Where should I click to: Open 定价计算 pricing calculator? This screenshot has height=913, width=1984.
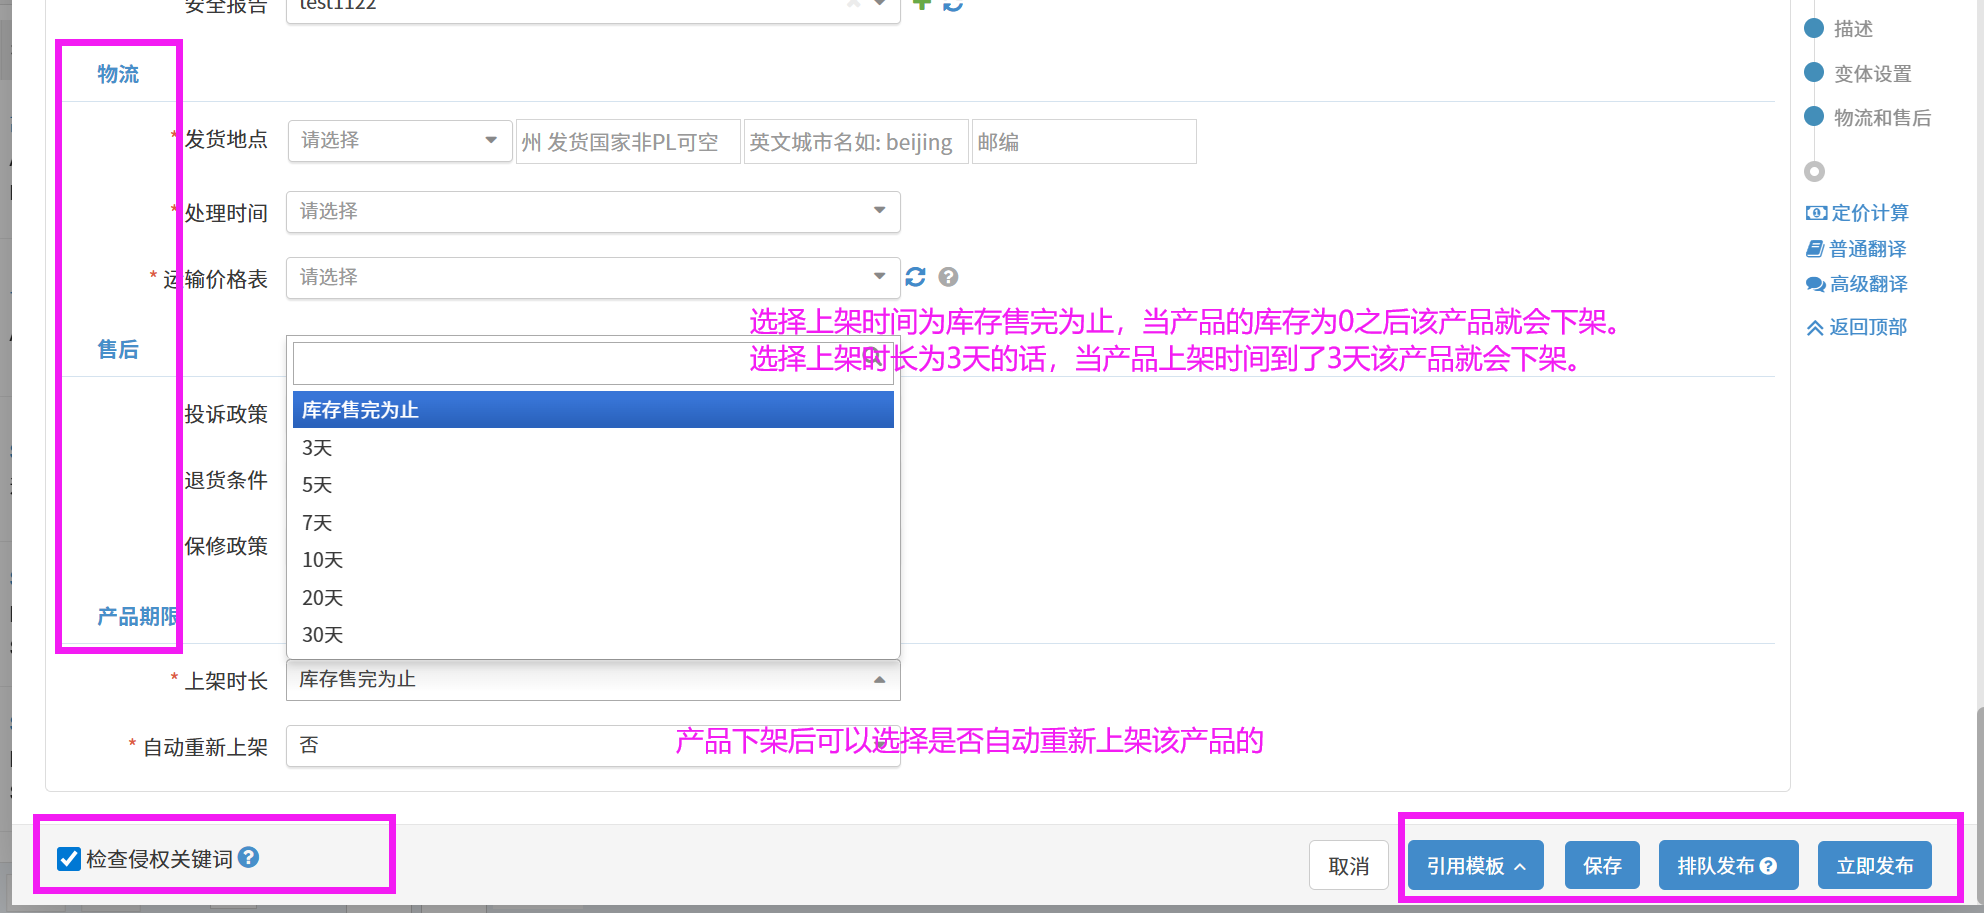click(1857, 213)
